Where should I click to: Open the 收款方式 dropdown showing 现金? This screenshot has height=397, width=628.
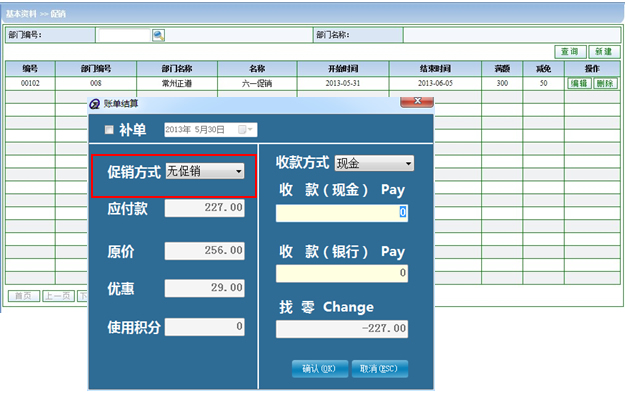coord(374,163)
